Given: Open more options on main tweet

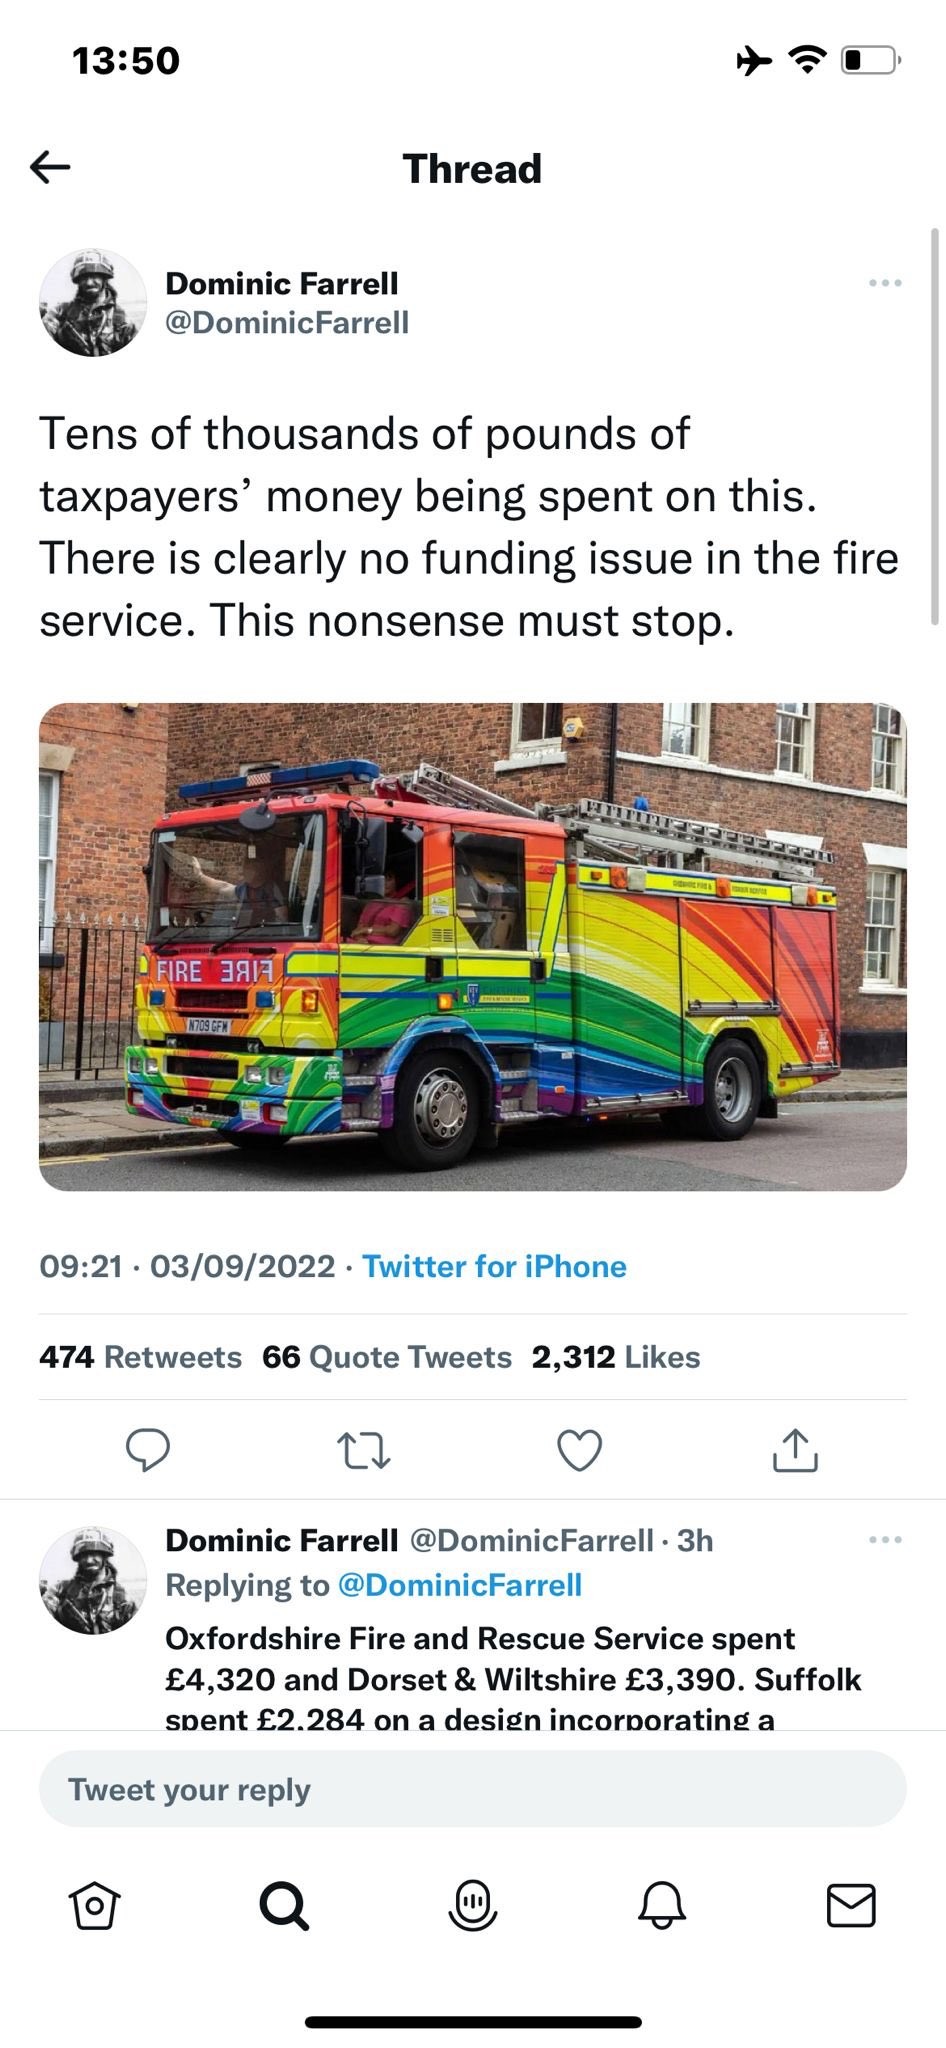Looking at the screenshot, I should click(x=885, y=283).
